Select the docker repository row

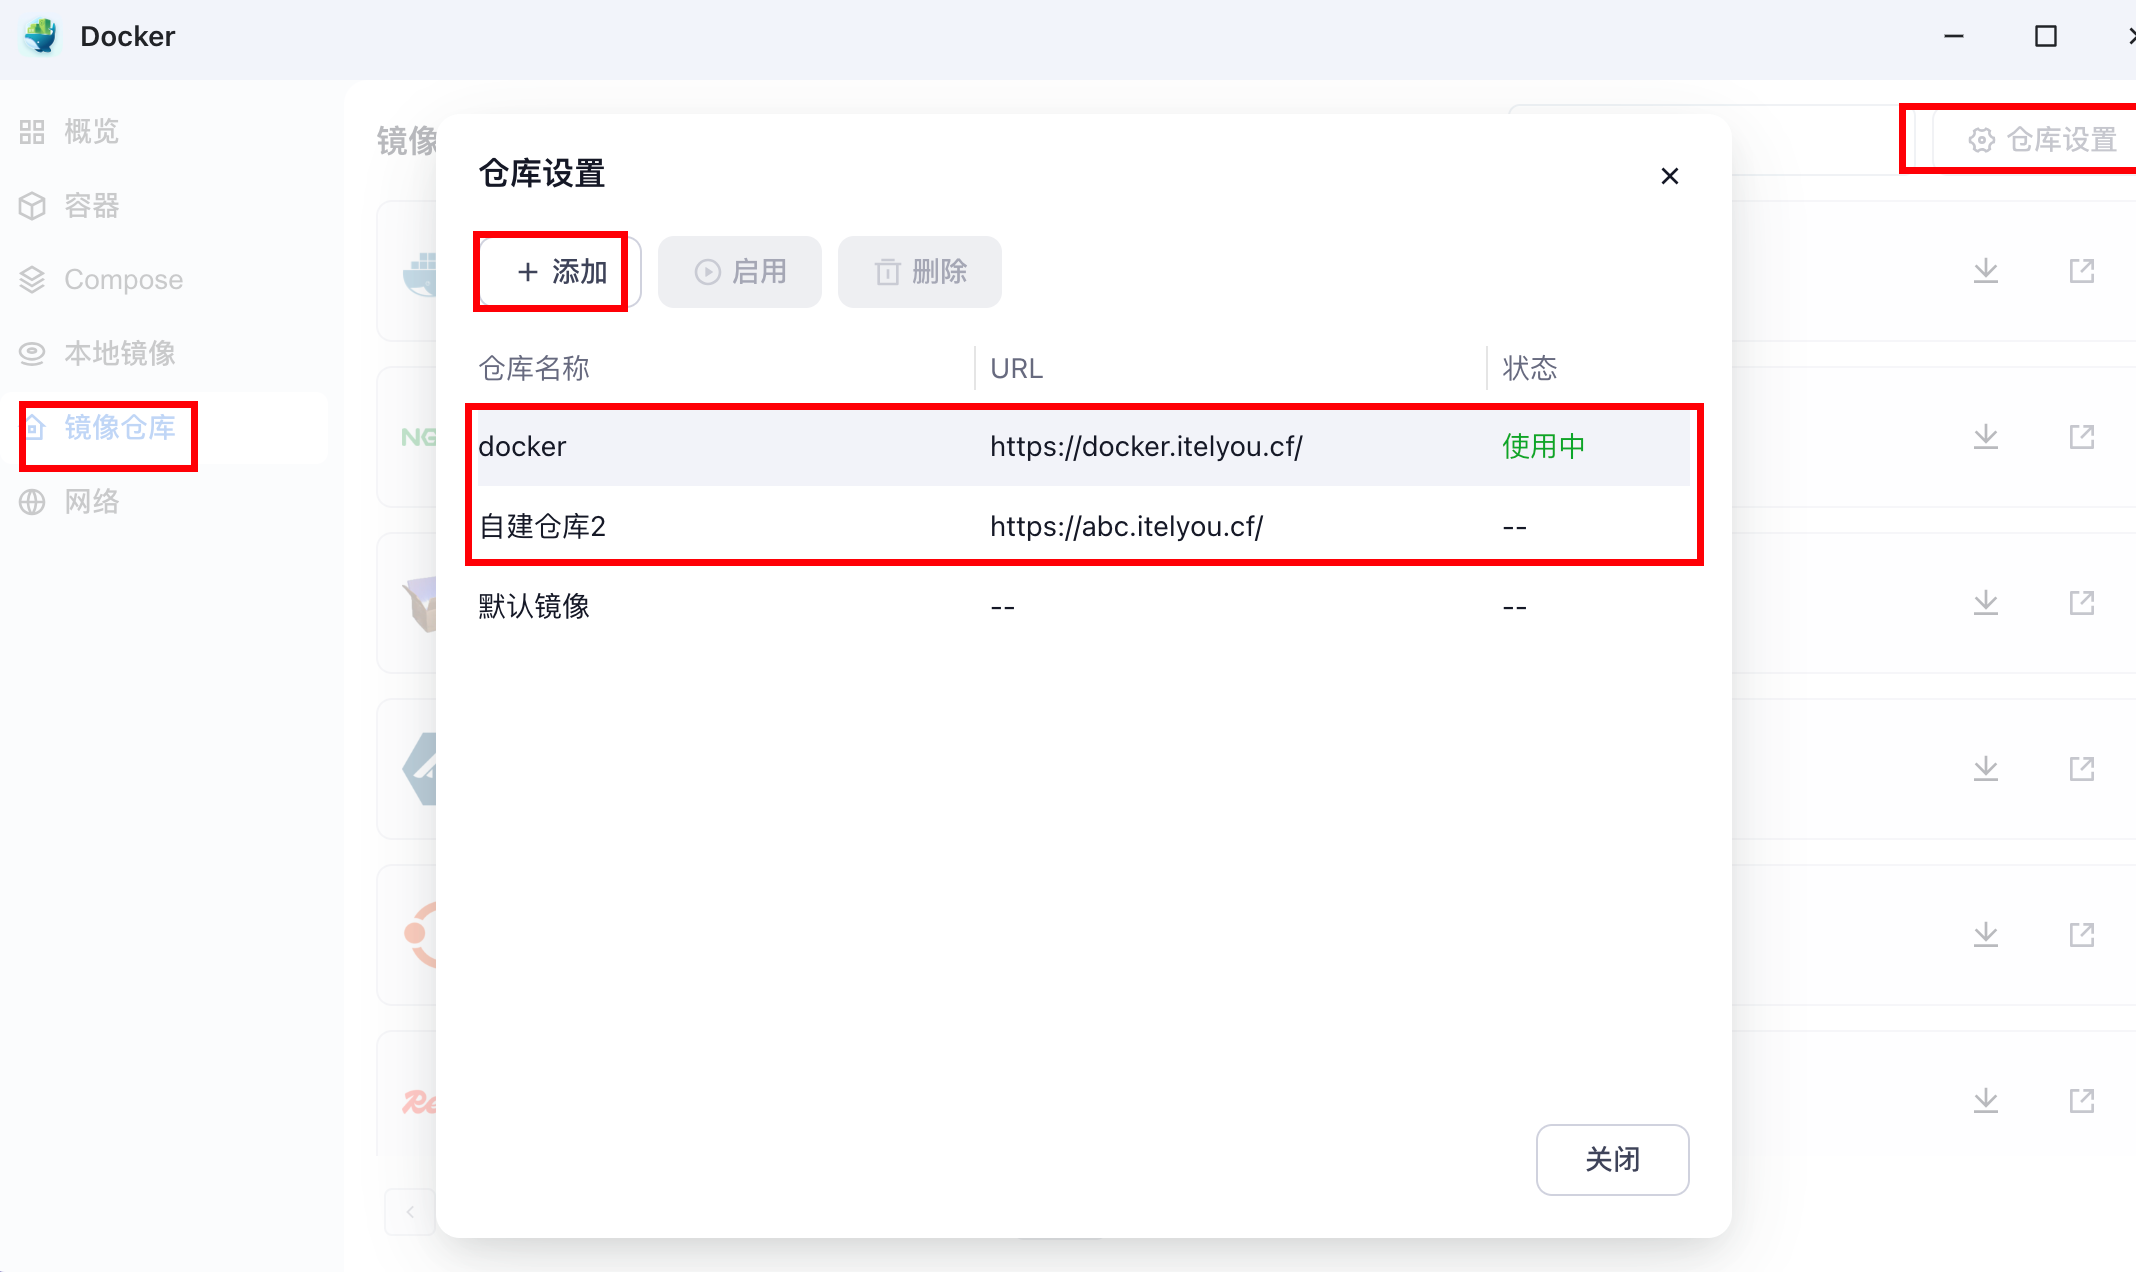[x=1084, y=446]
